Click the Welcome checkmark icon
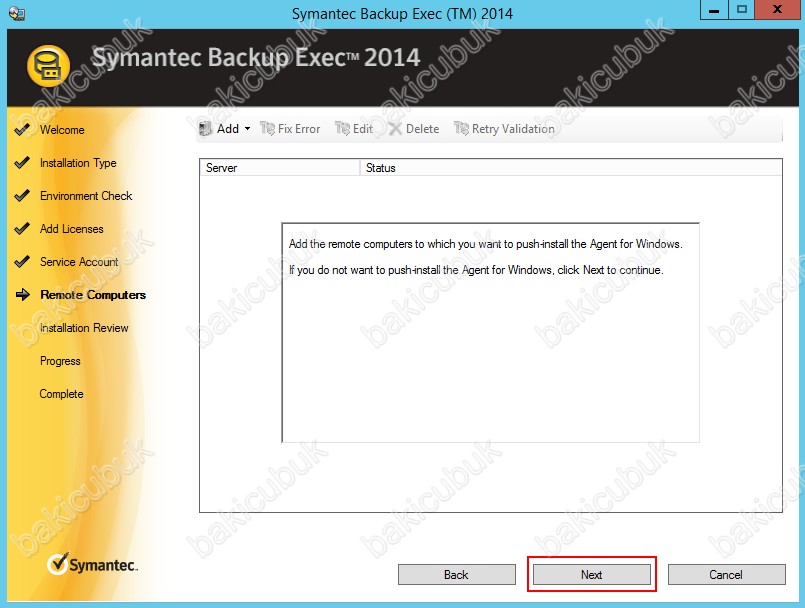Viewport: 805px width, 608px height. [x=22, y=129]
